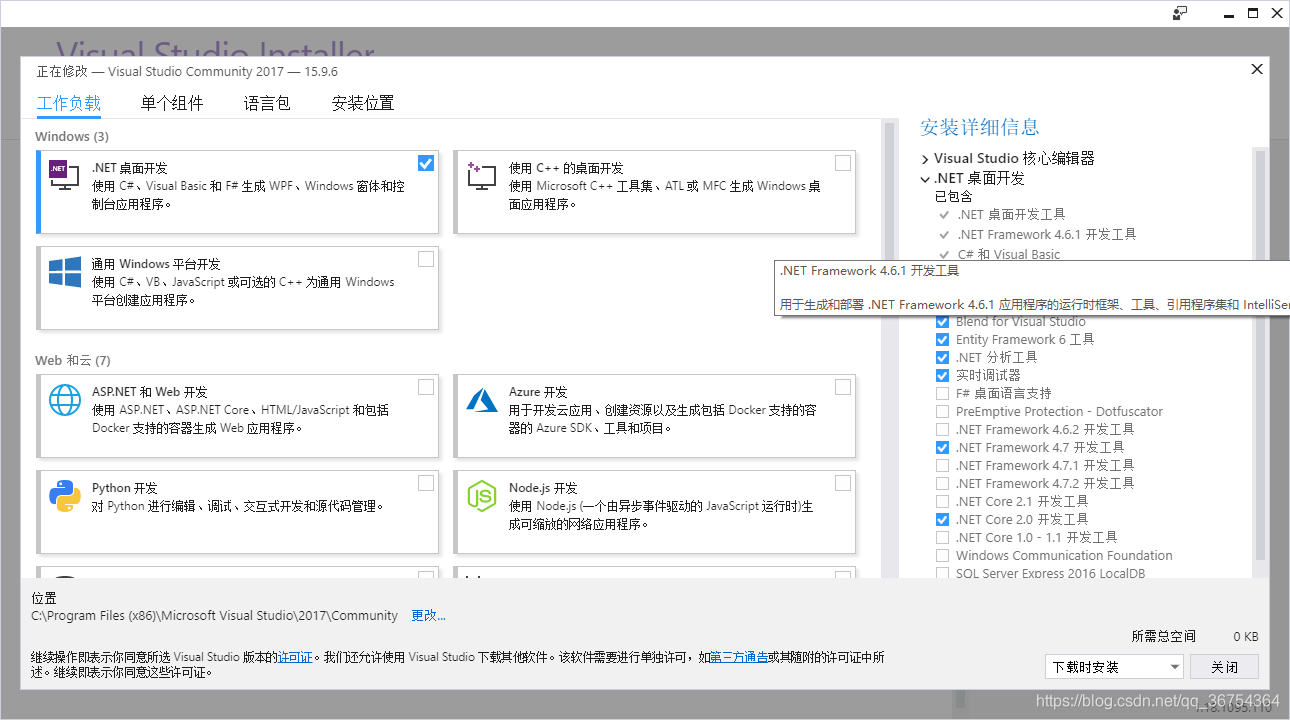The image size is (1290, 720).
Task: Uncheck 实时调试器 component
Action: pos(942,375)
